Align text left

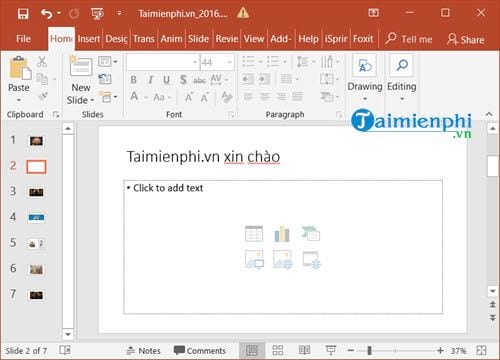pos(248,97)
